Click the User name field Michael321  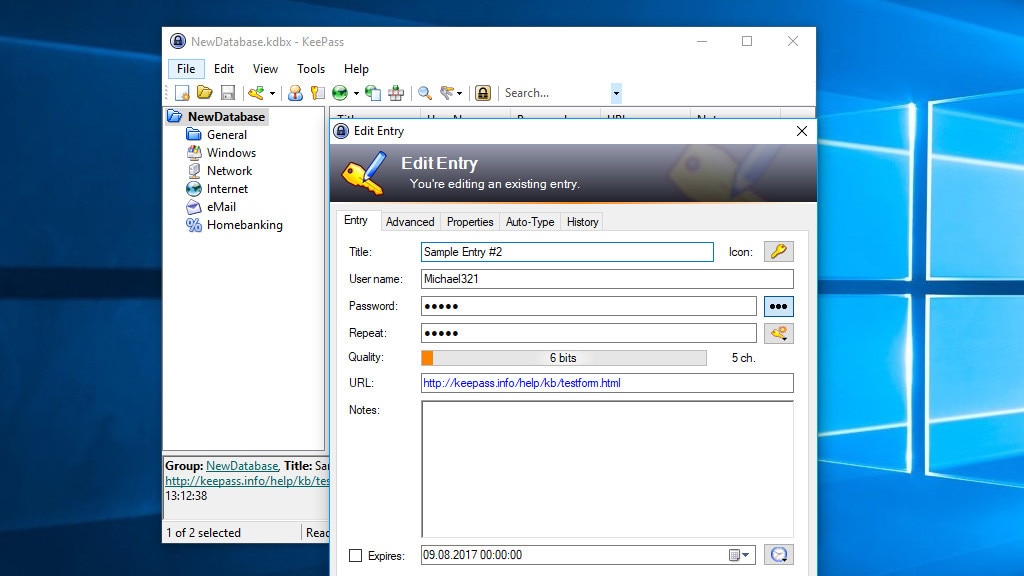[x=607, y=279]
